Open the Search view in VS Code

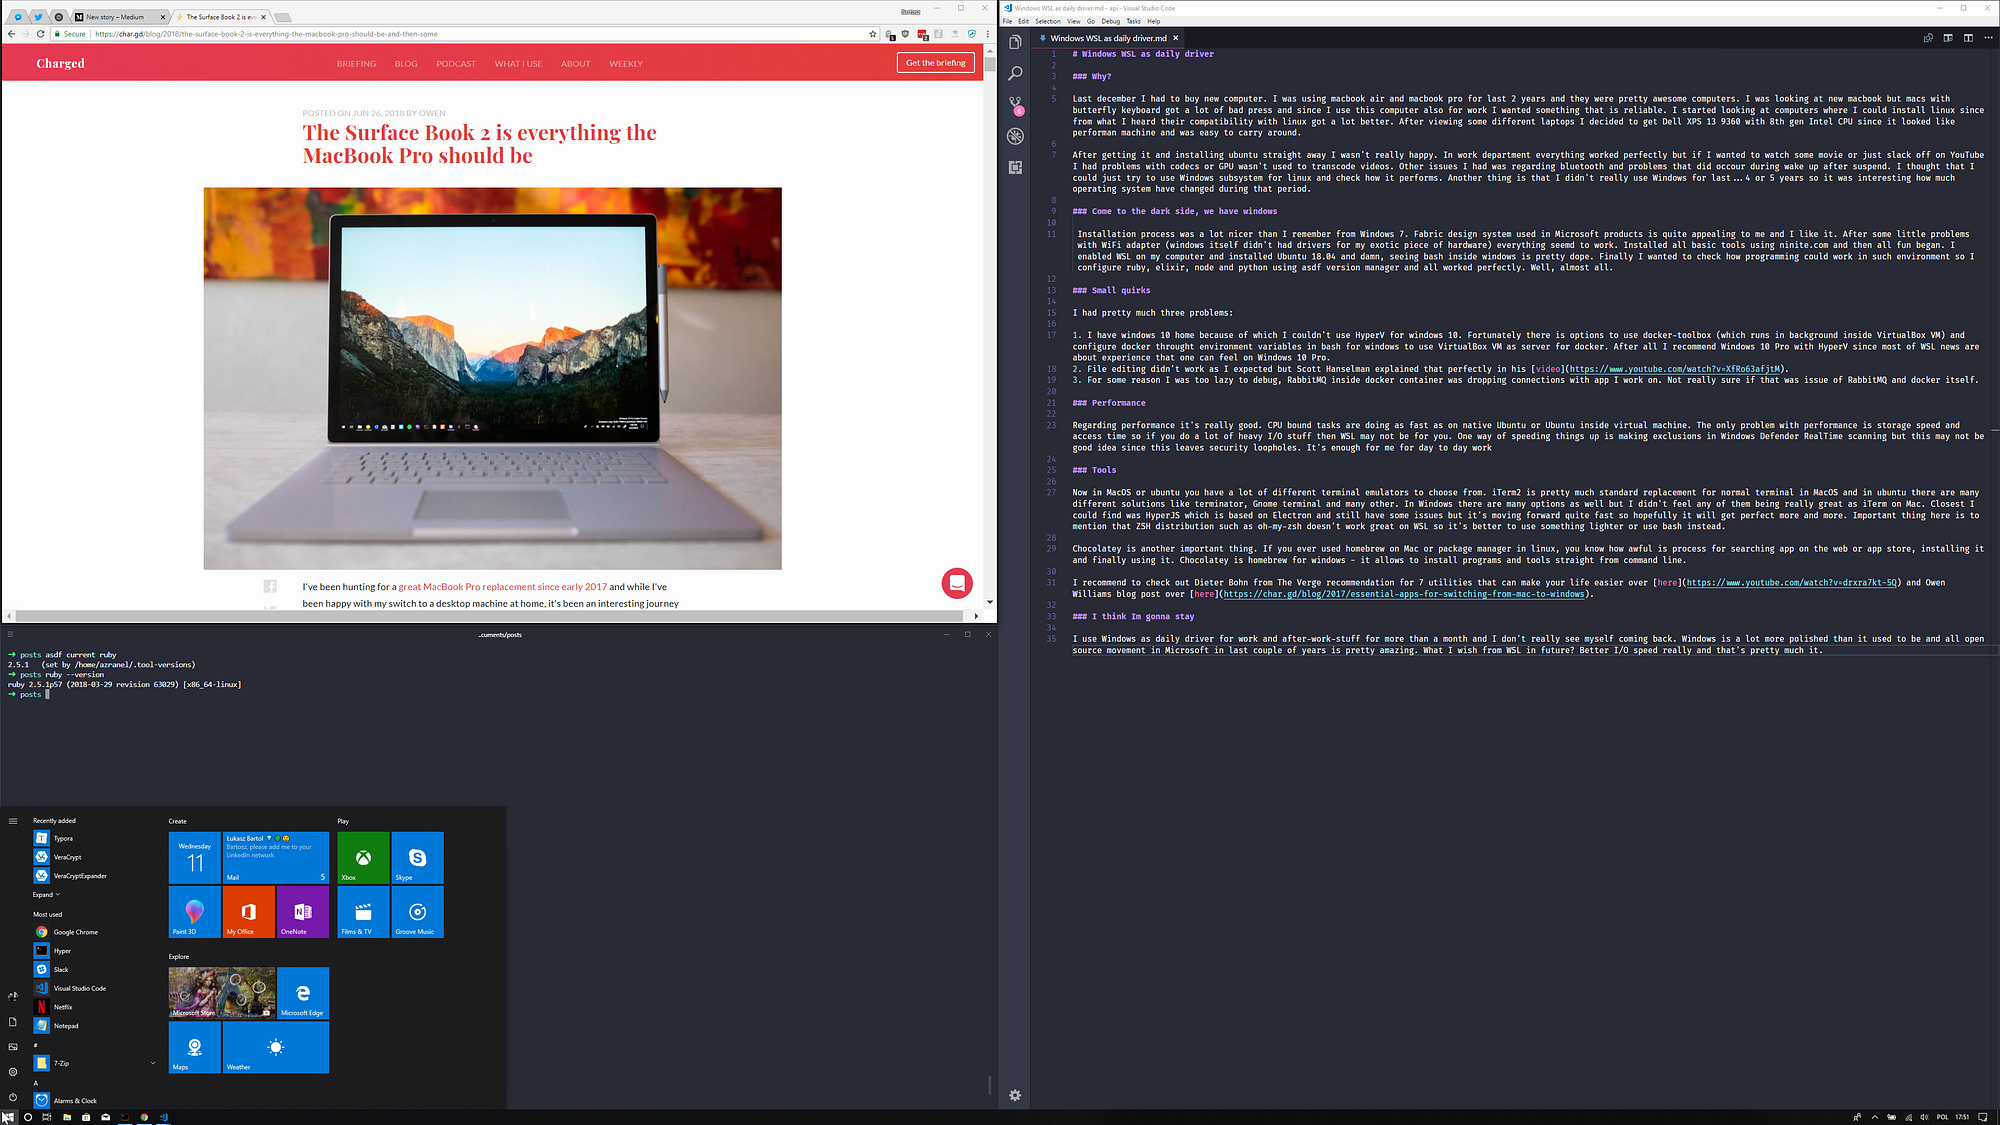point(1016,73)
